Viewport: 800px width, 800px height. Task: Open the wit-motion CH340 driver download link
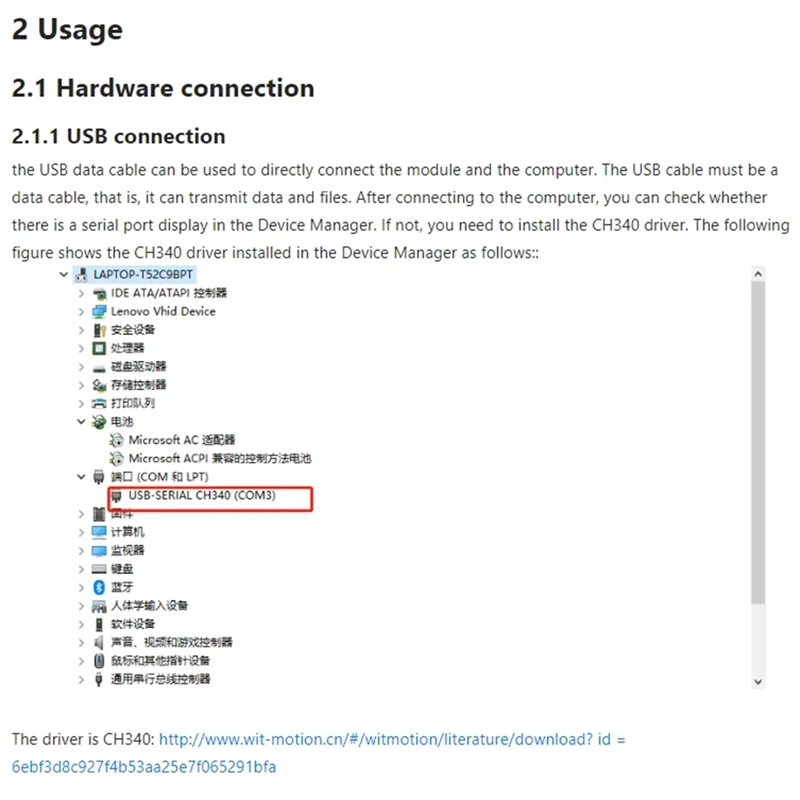(x=318, y=753)
